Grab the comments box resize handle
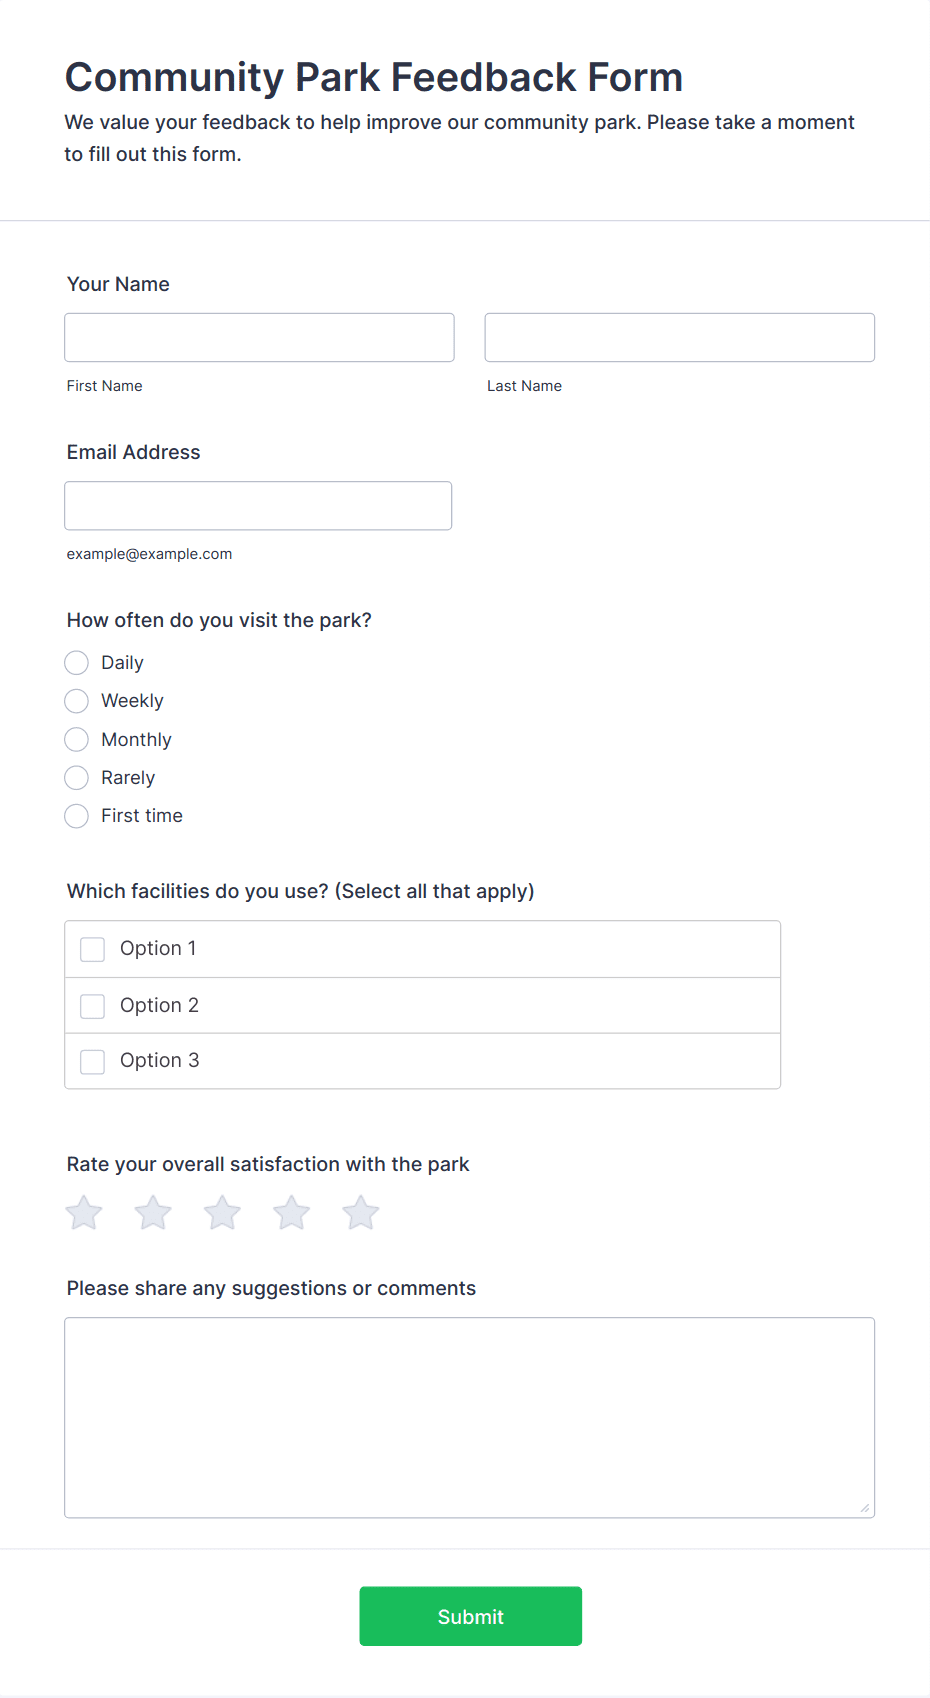The image size is (930, 1698). pos(865,1508)
